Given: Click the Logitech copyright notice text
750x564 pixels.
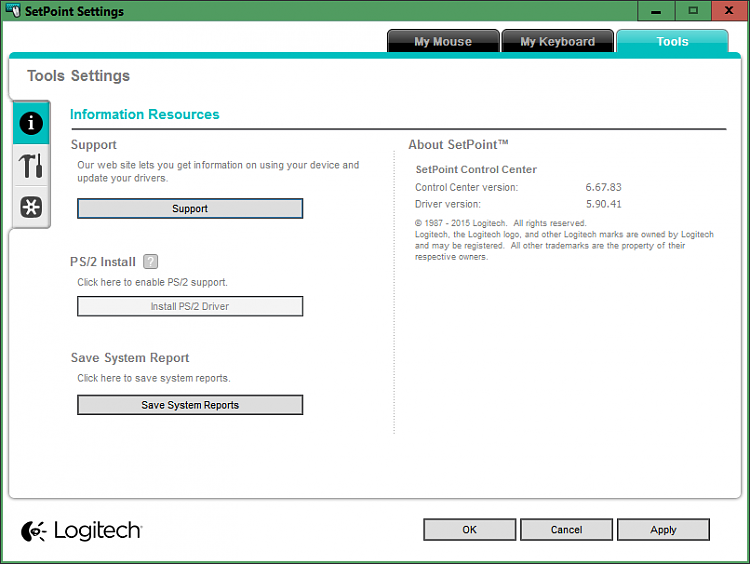Looking at the screenshot, I should (x=564, y=240).
